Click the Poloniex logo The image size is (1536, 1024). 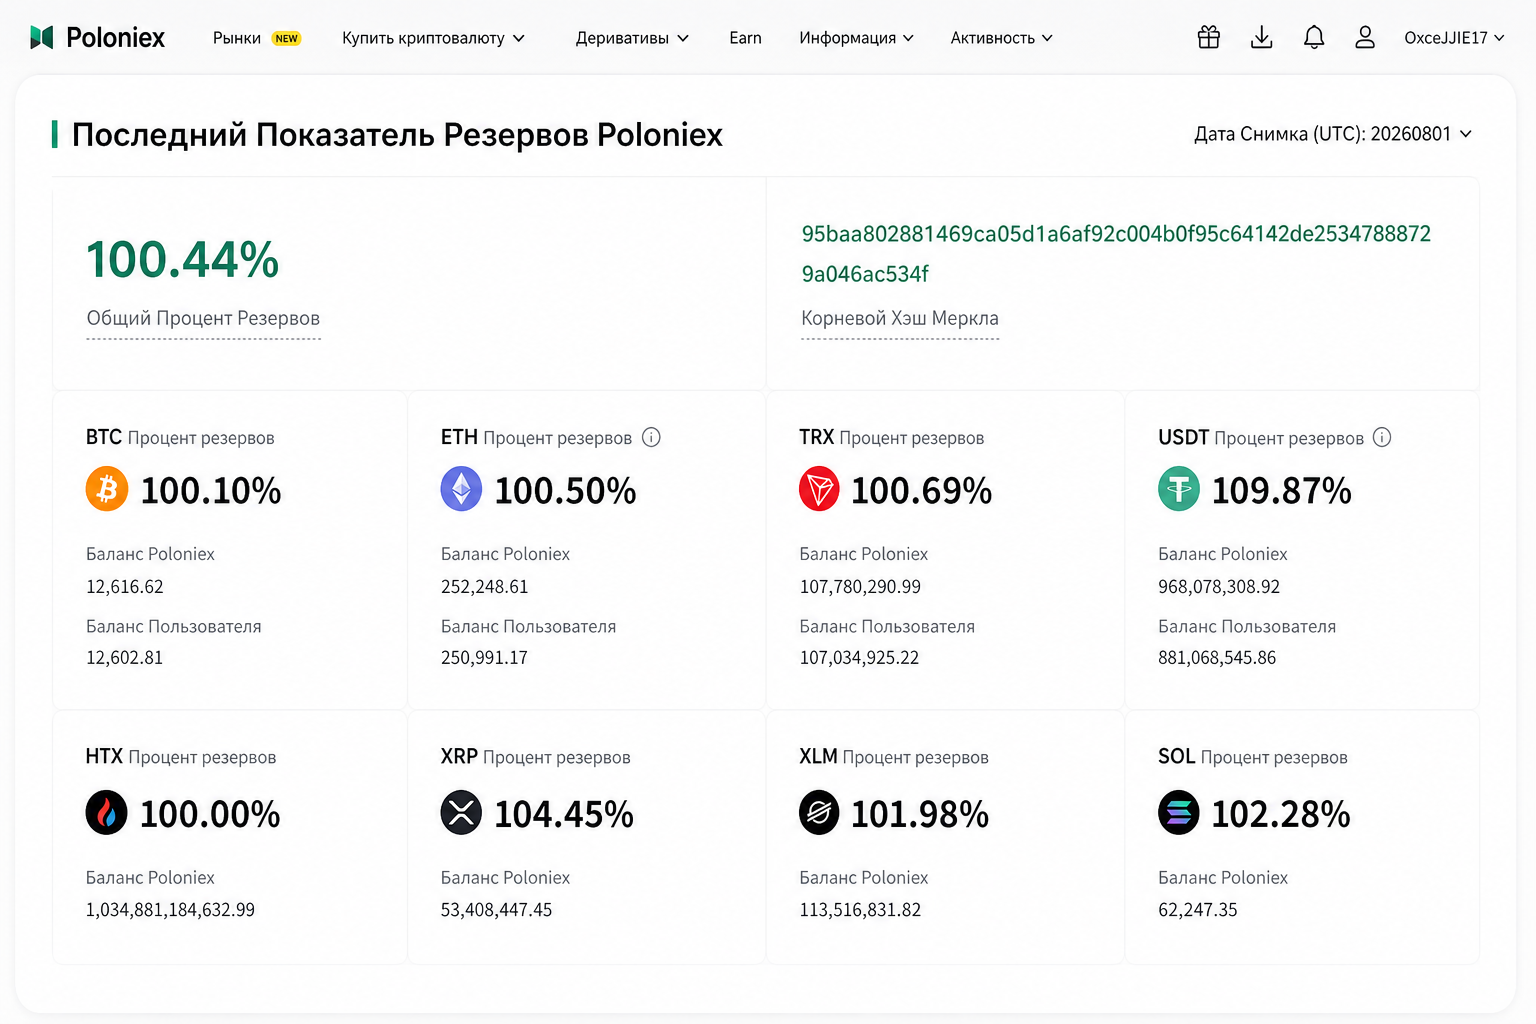[97, 38]
